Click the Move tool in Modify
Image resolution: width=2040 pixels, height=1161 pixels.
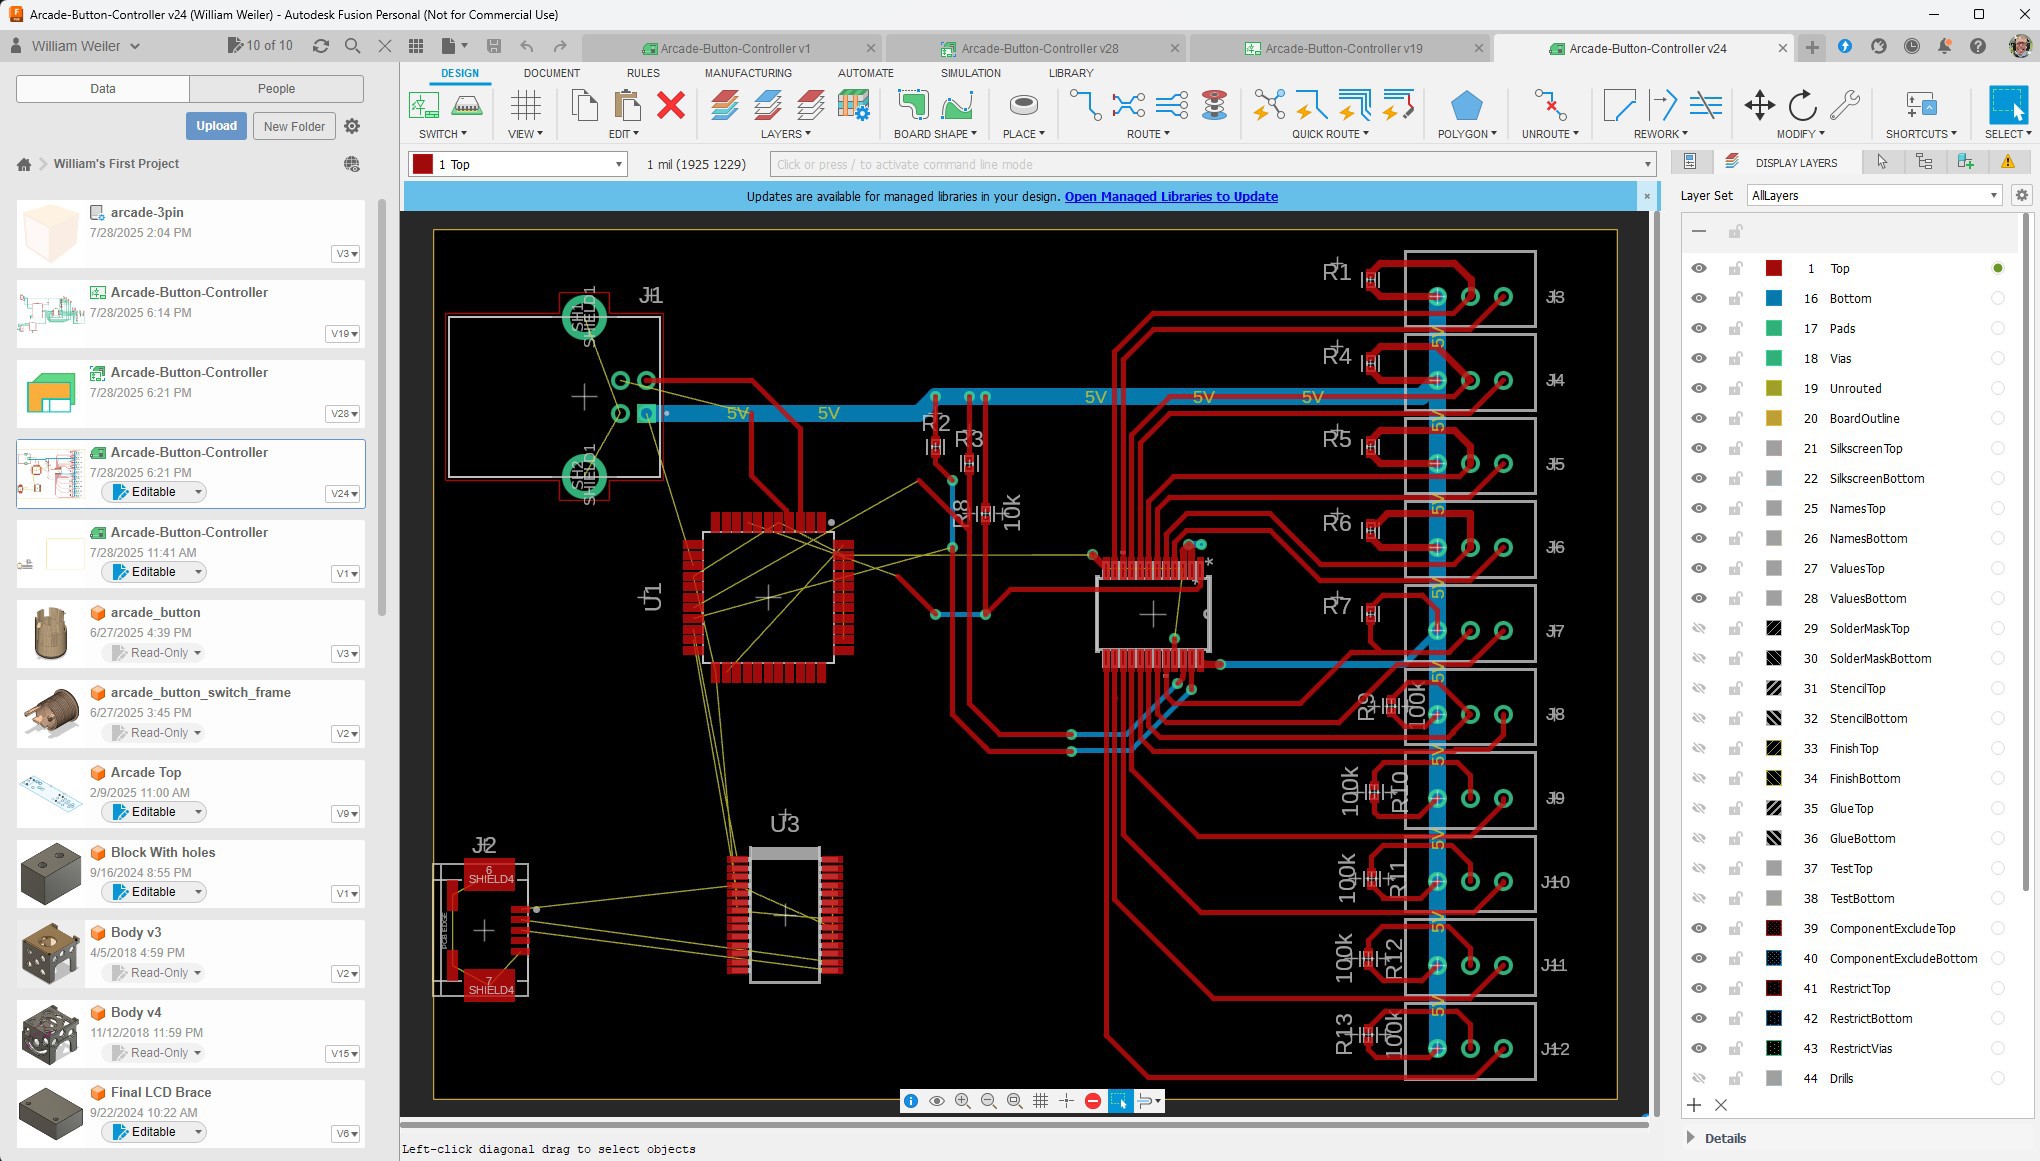point(1759,105)
